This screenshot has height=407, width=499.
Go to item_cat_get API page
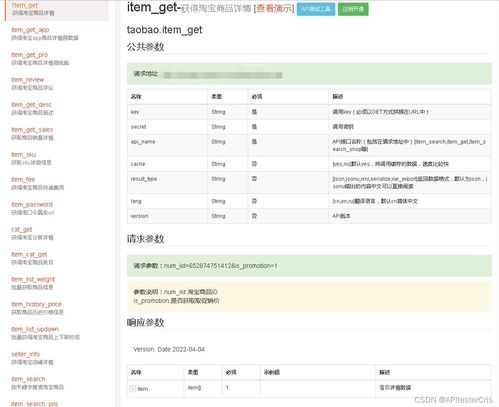(29, 254)
